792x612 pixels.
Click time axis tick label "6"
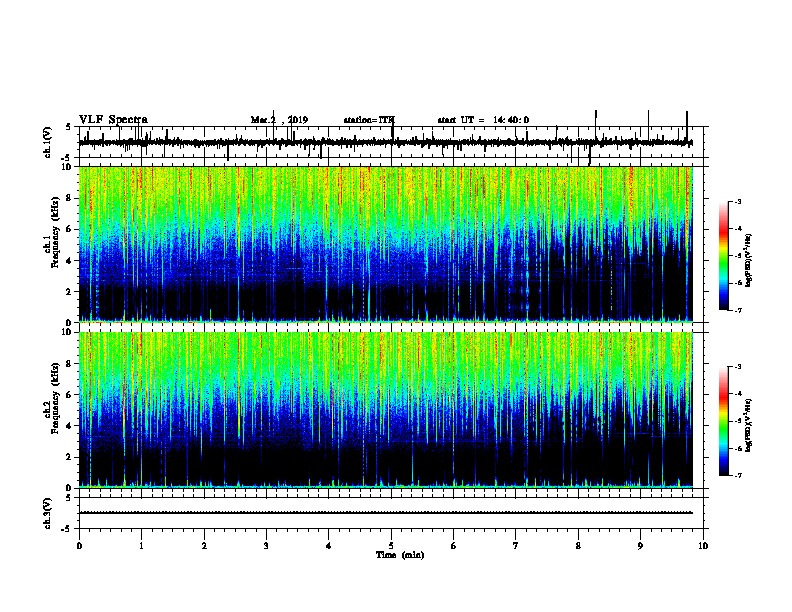(454, 546)
